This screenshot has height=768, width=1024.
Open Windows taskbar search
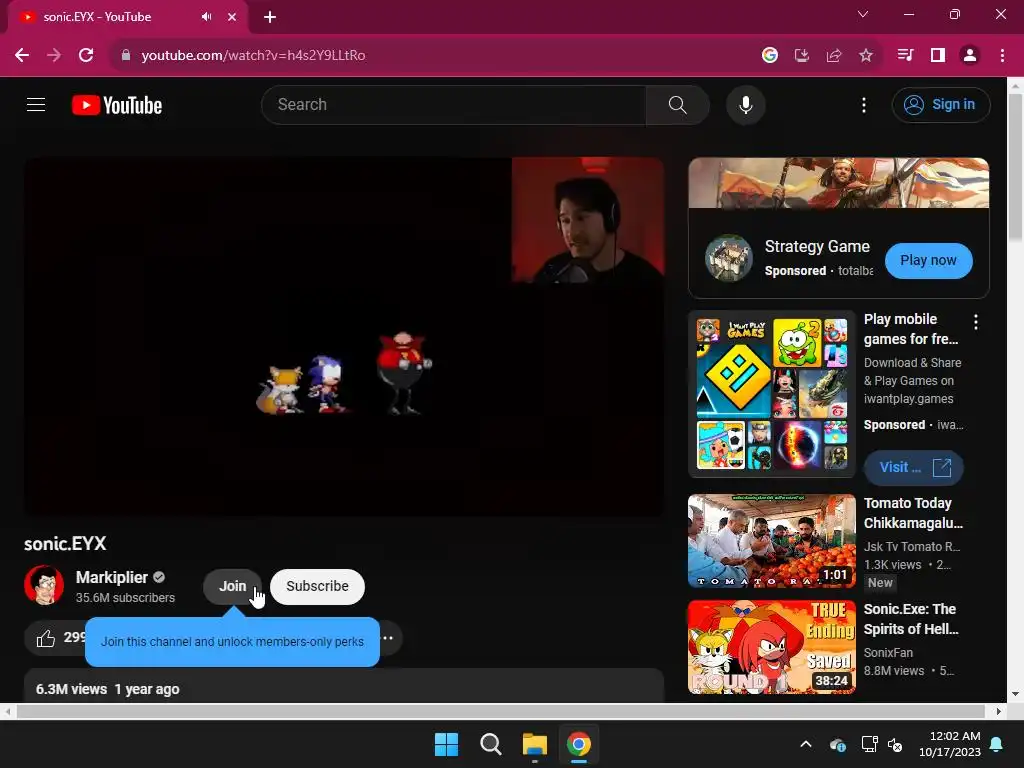point(490,744)
